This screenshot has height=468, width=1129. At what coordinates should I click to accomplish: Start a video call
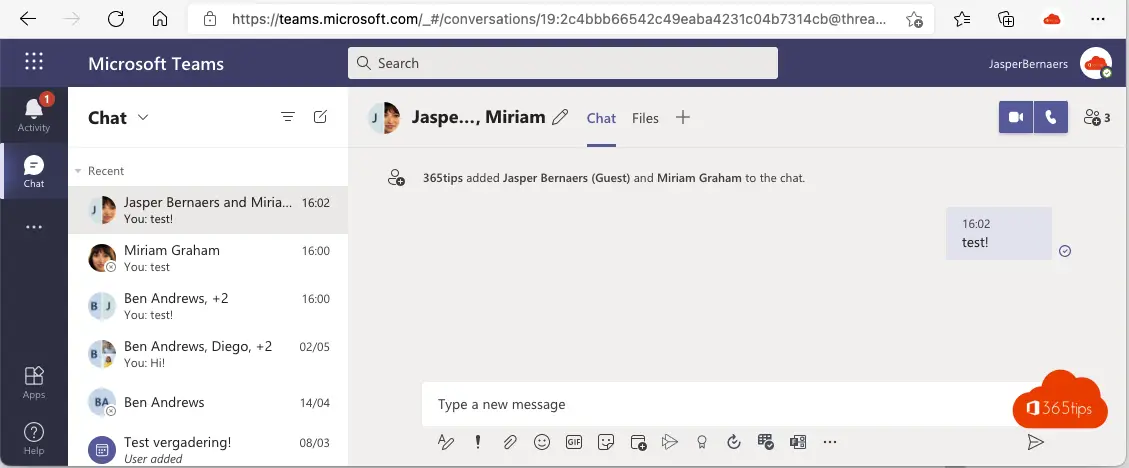click(1016, 117)
